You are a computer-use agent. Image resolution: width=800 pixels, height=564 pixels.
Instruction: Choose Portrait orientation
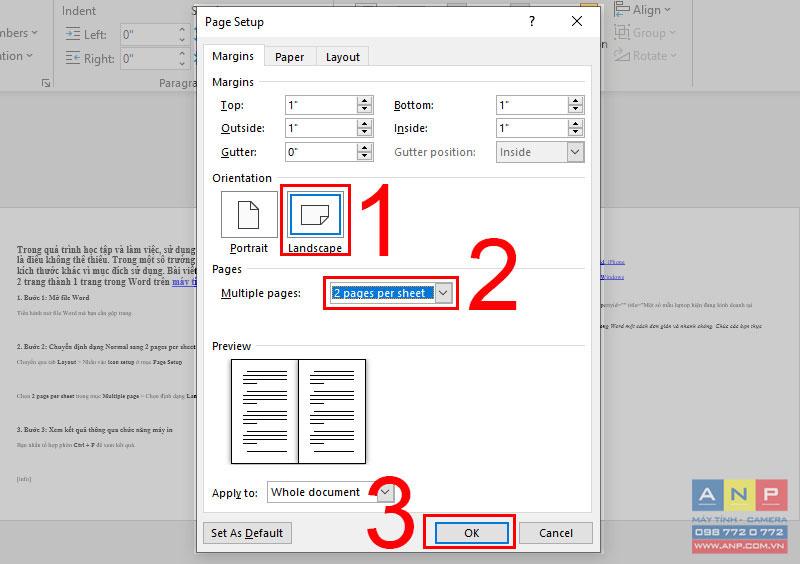pos(249,222)
